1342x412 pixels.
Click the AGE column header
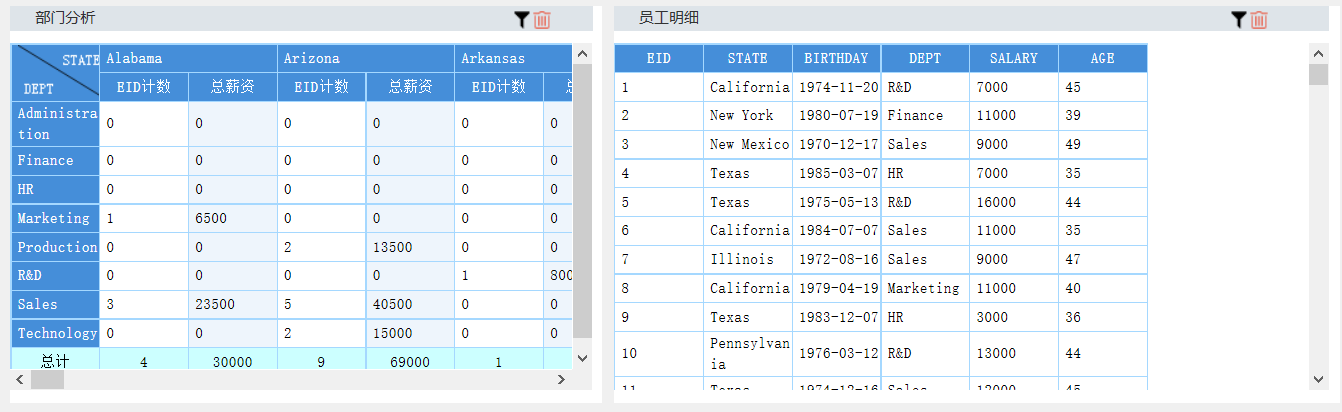pyautogui.click(x=1102, y=58)
